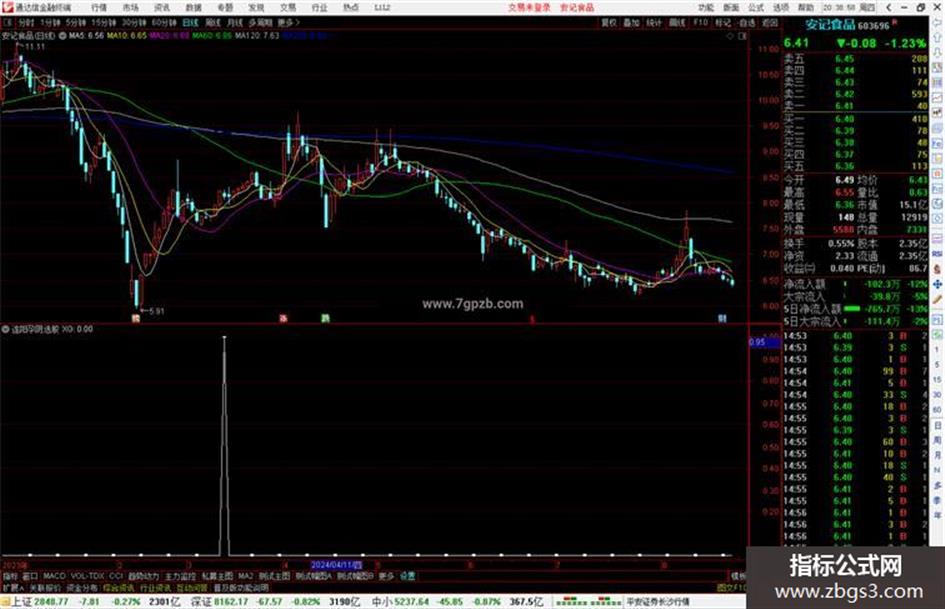
Task: Switch chart to 5分钟 period
Action: click(x=76, y=23)
